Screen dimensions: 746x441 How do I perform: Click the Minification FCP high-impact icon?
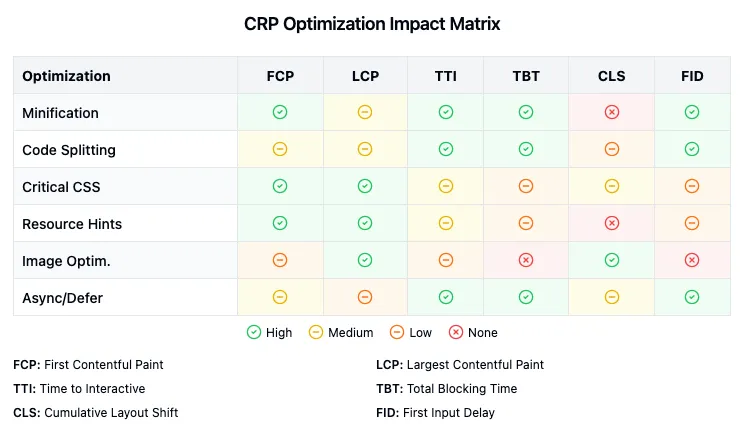(280, 112)
